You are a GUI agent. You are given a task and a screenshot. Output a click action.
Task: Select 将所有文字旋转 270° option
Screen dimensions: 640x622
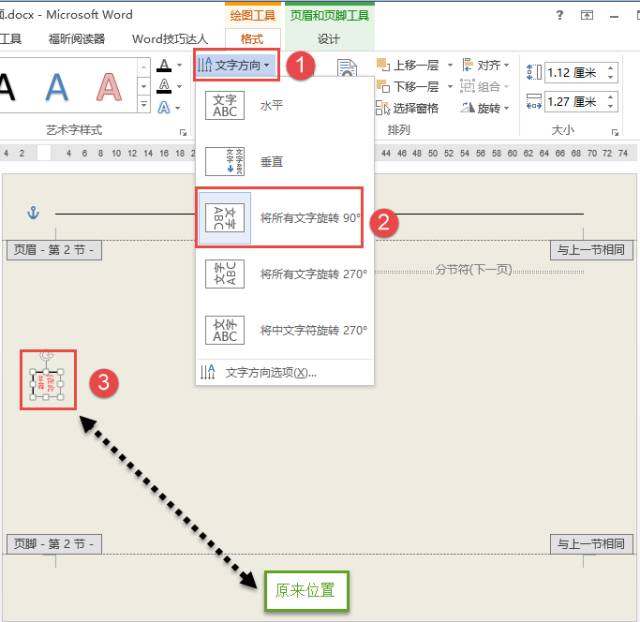(x=284, y=274)
